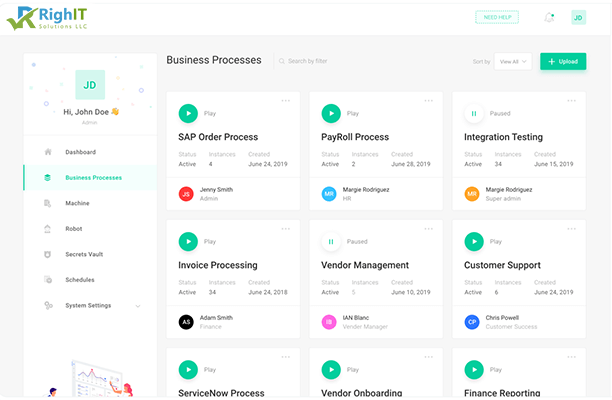Select the Machine icon in sidebar

(47, 203)
